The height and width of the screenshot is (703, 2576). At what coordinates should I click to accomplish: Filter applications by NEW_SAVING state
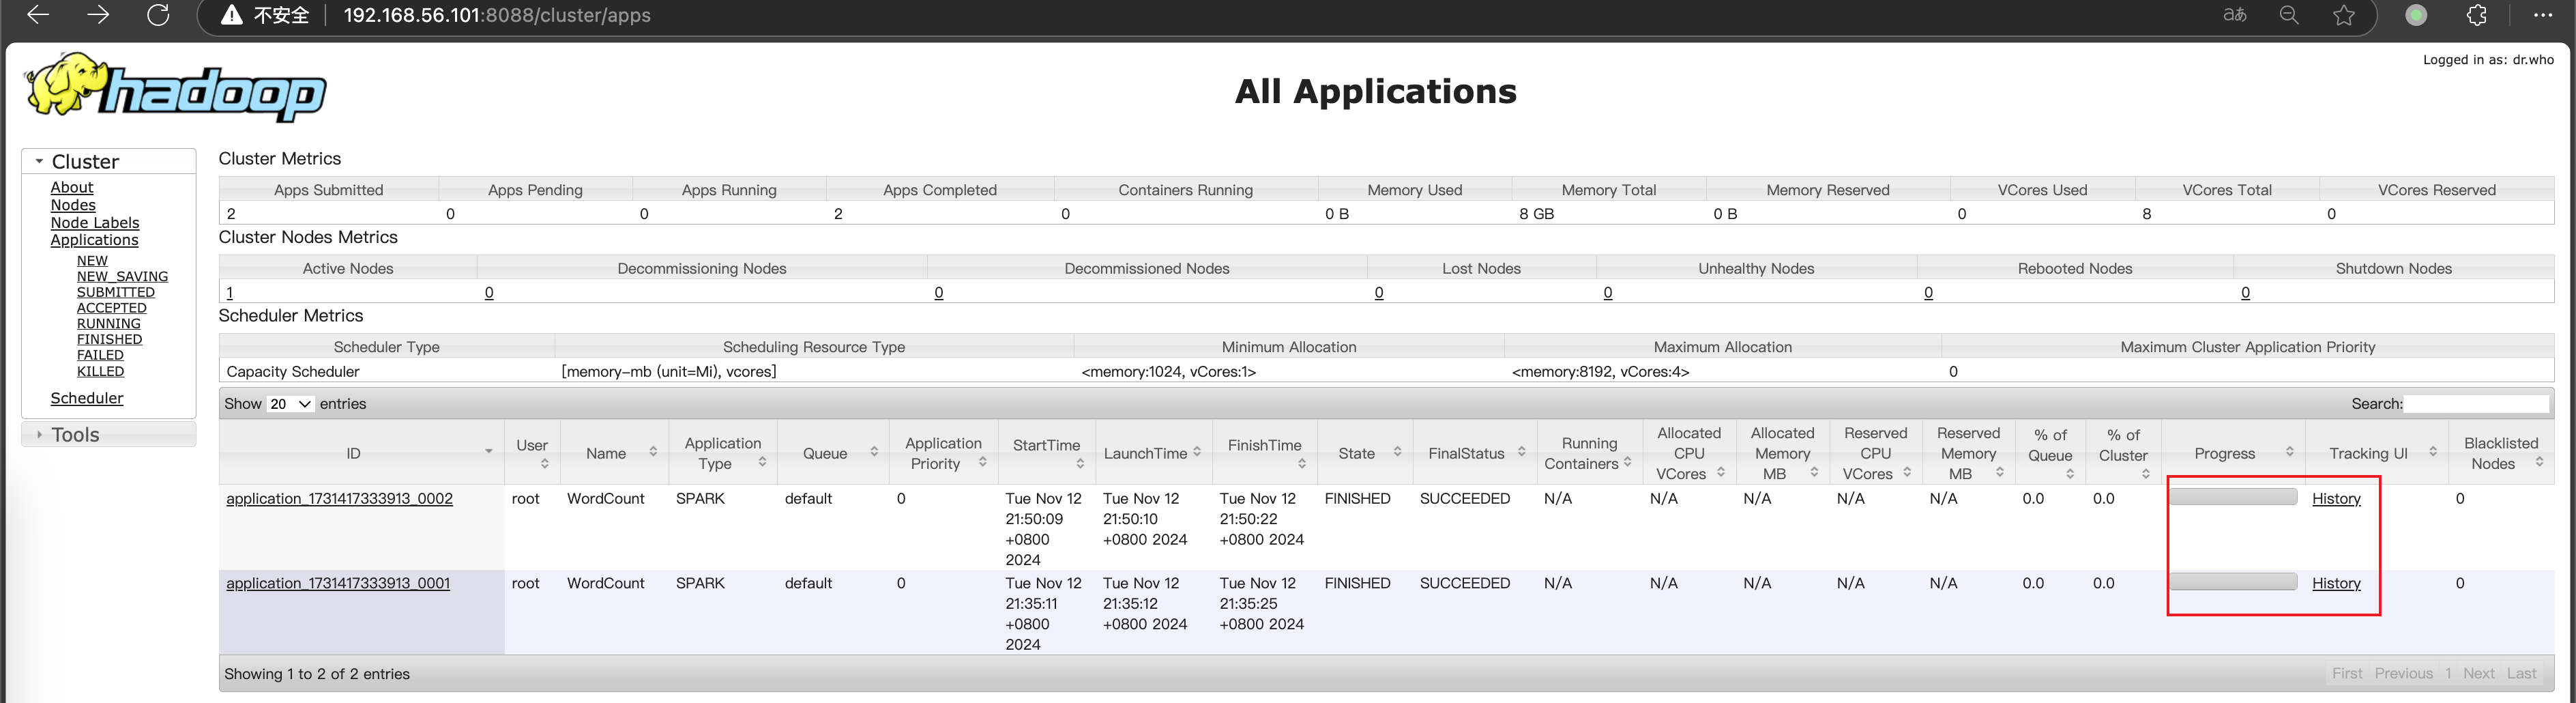tap(122, 277)
